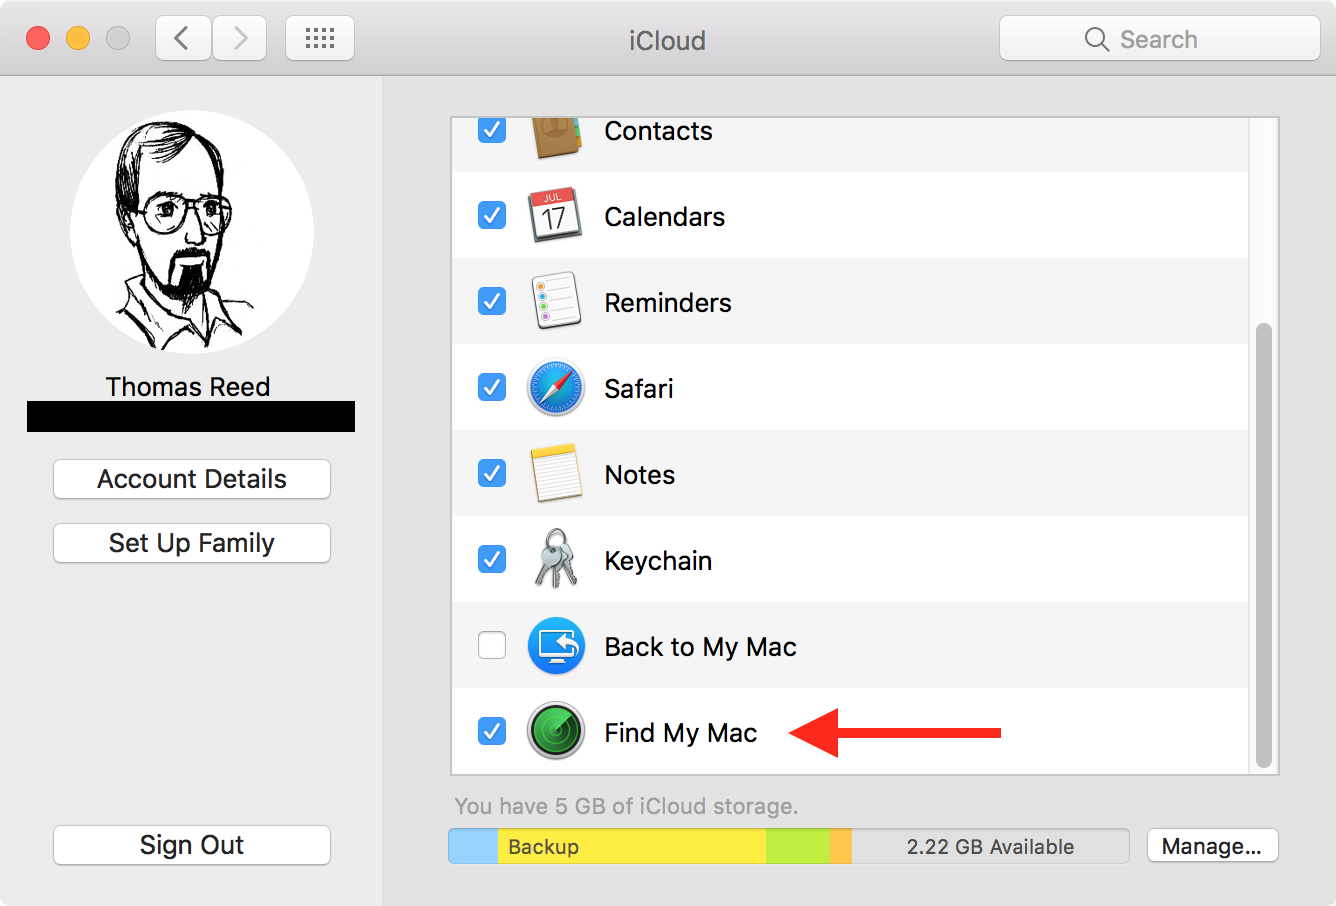Show all preferences with grid button

pos(320,39)
